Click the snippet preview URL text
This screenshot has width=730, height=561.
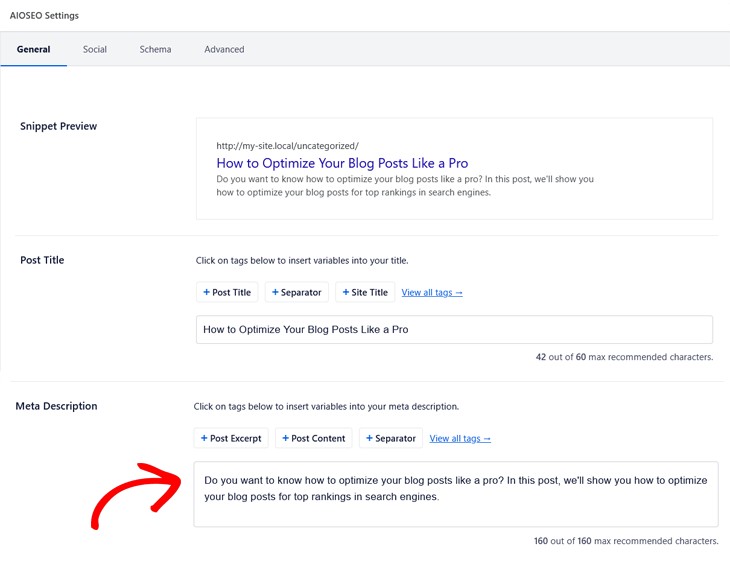[287, 145]
